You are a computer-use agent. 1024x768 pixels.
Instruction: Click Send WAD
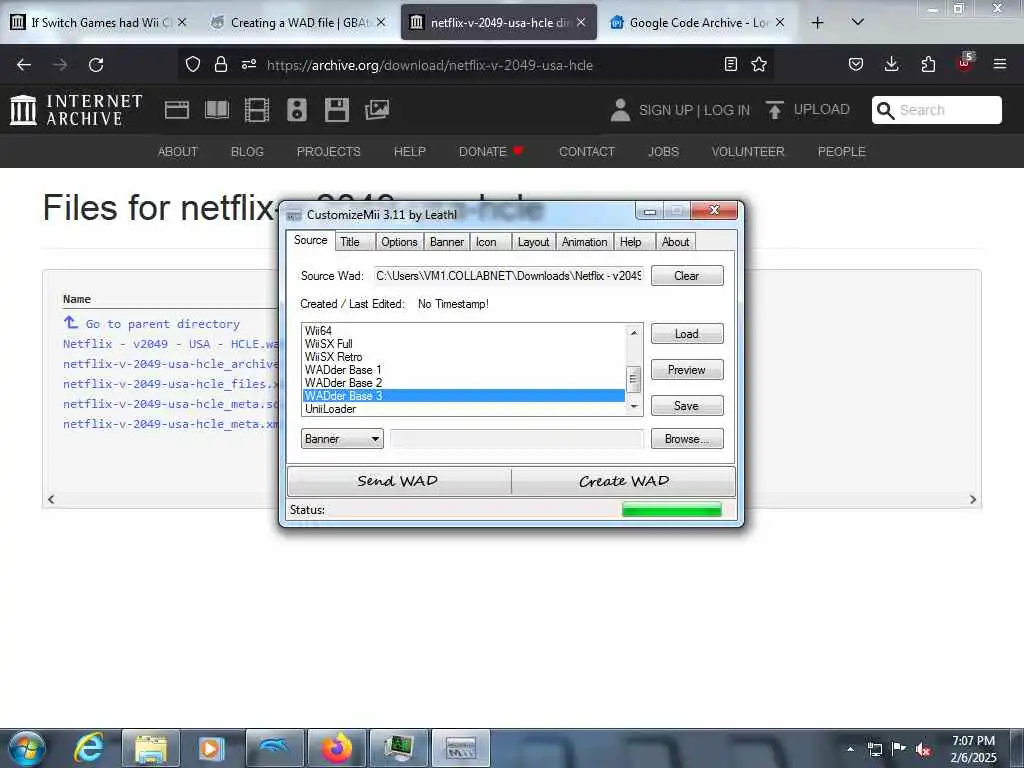point(398,481)
